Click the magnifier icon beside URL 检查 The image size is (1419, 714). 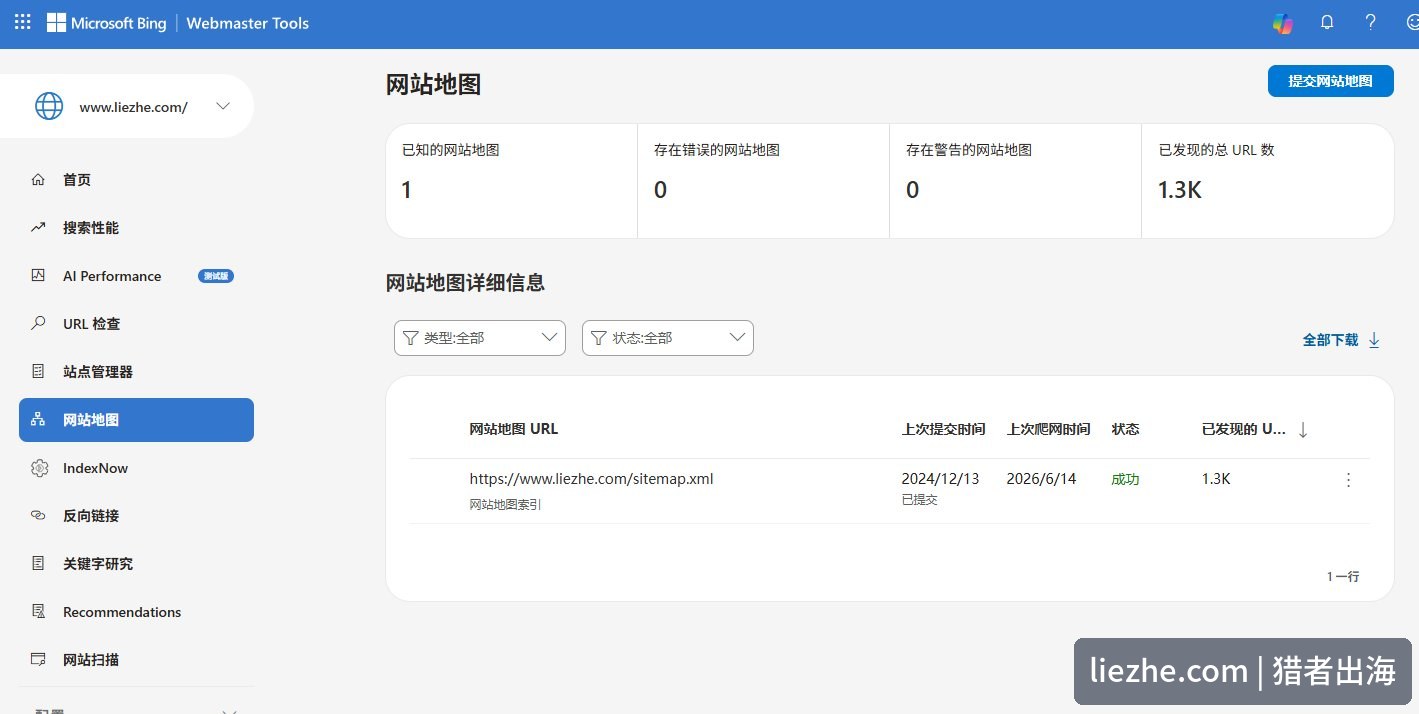click(x=38, y=324)
